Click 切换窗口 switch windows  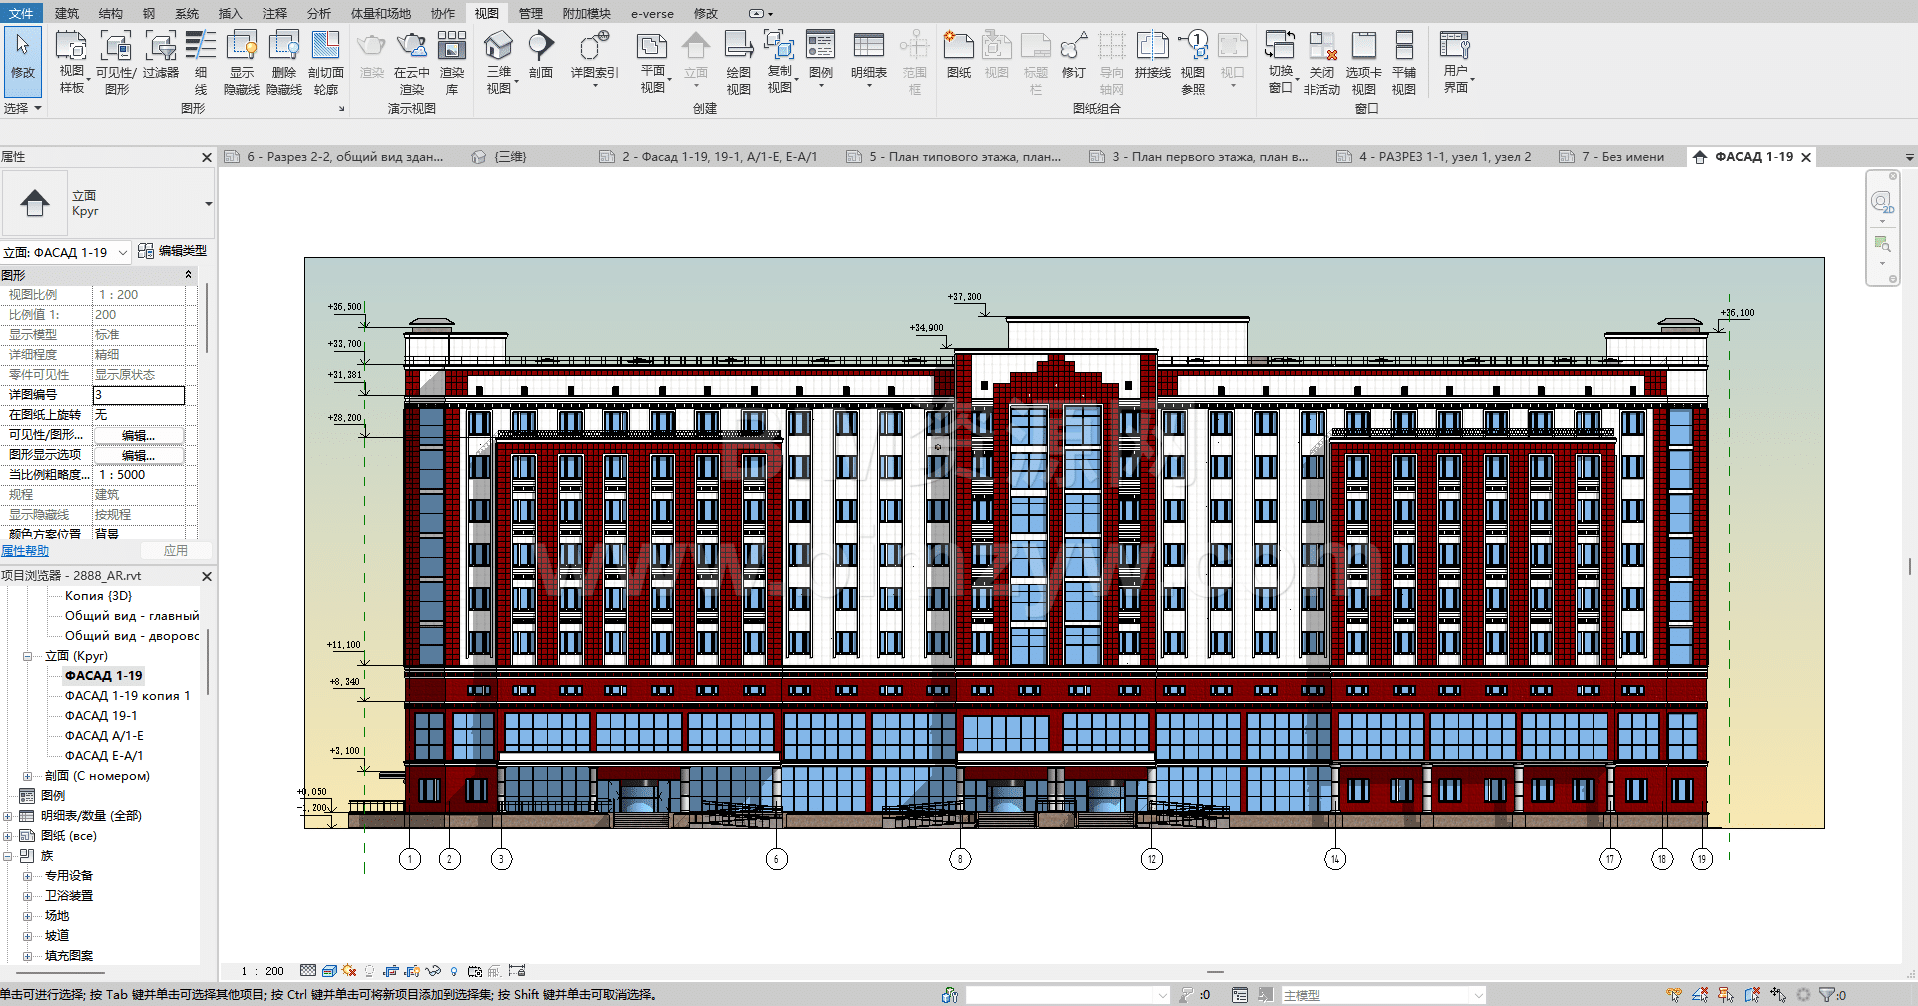(x=1281, y=62)
